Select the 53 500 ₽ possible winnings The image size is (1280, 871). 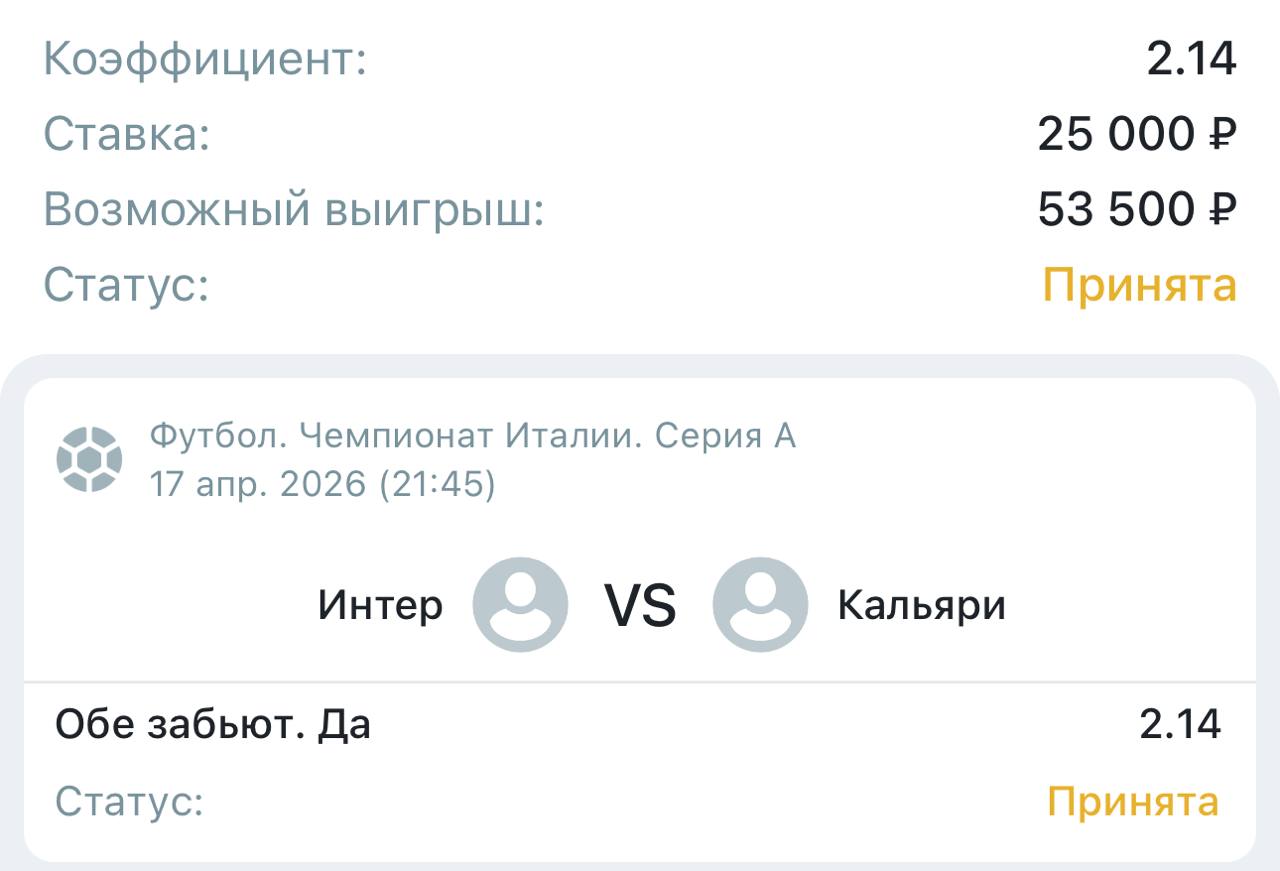point(1137,209)
